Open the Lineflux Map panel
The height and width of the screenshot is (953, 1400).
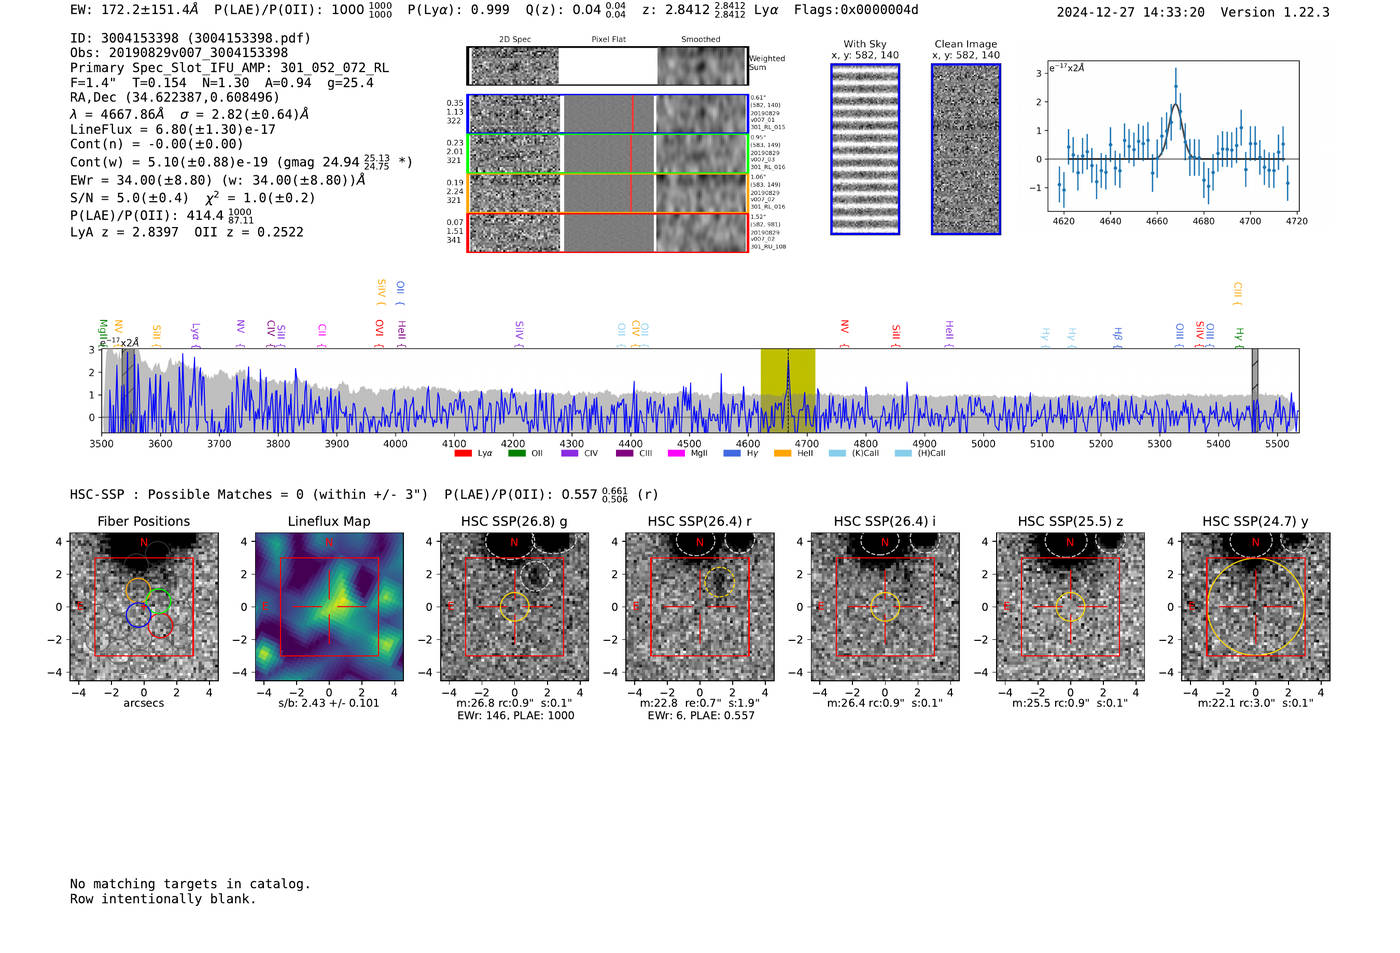tap(329, 607)
